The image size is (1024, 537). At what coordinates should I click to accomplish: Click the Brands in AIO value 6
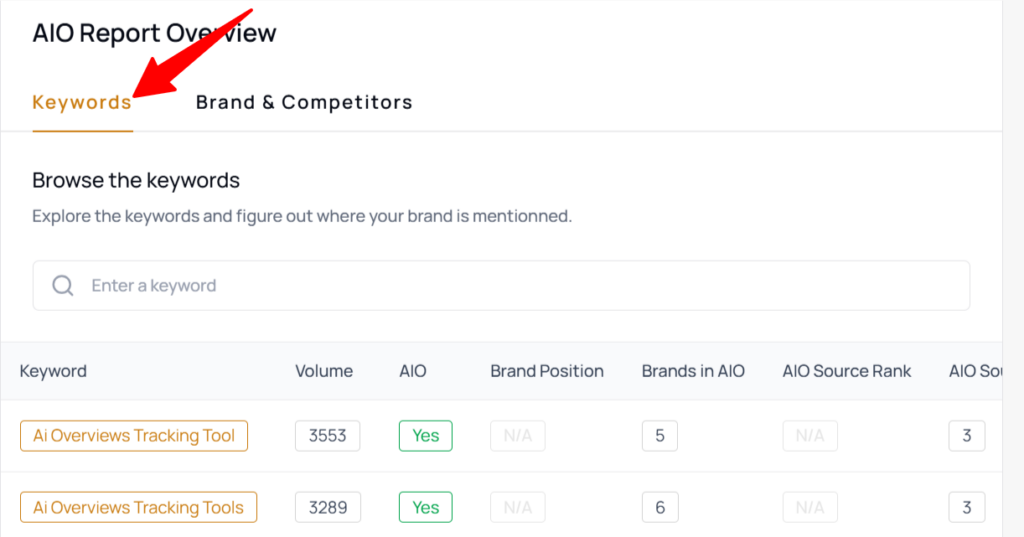pos(660,507)
